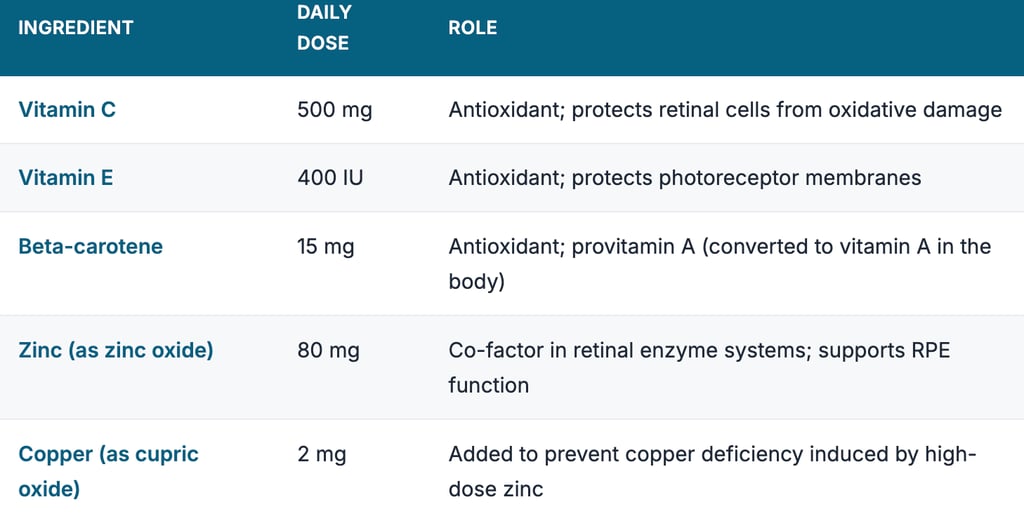This screenshot has width=1024, height=514.
Task: Click the Zinc (as zinc oxide) entry
Action: tap(116, 350)
